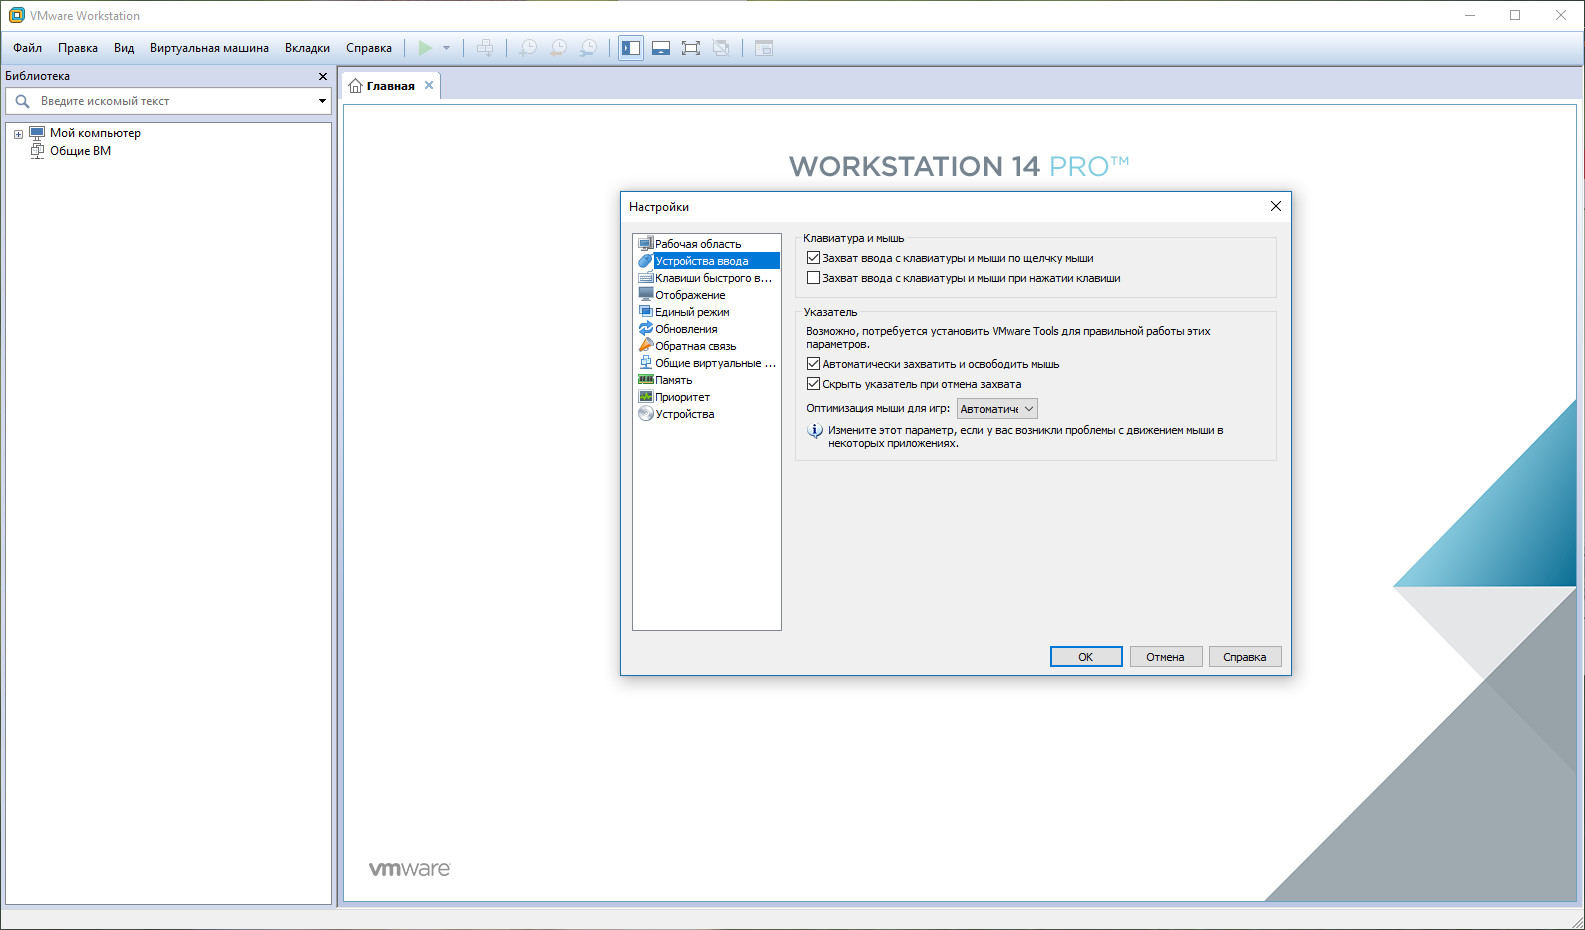The width and height of the screenshot is (1585, 930).
Task: Open Отображение settings category
Action: coord(690,295)
